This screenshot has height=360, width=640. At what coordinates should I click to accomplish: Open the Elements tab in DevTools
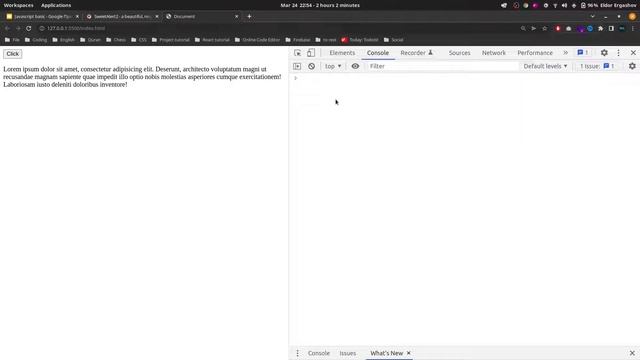coord(342,53)
